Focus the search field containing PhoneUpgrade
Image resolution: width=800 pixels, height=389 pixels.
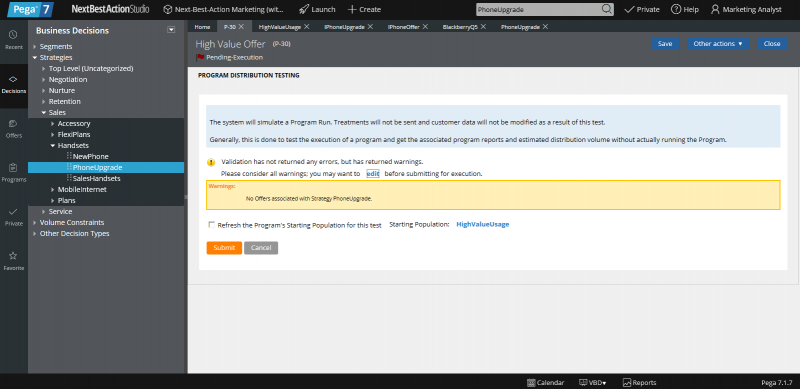pyautogui.click(x=538, y=9)
